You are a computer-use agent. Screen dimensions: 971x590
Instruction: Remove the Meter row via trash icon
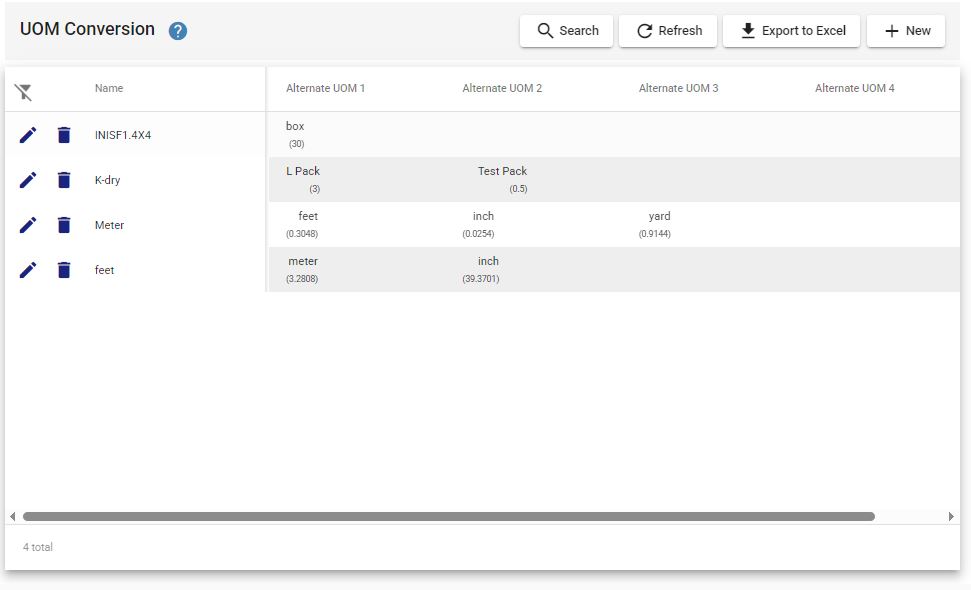[x=64, y=225]
